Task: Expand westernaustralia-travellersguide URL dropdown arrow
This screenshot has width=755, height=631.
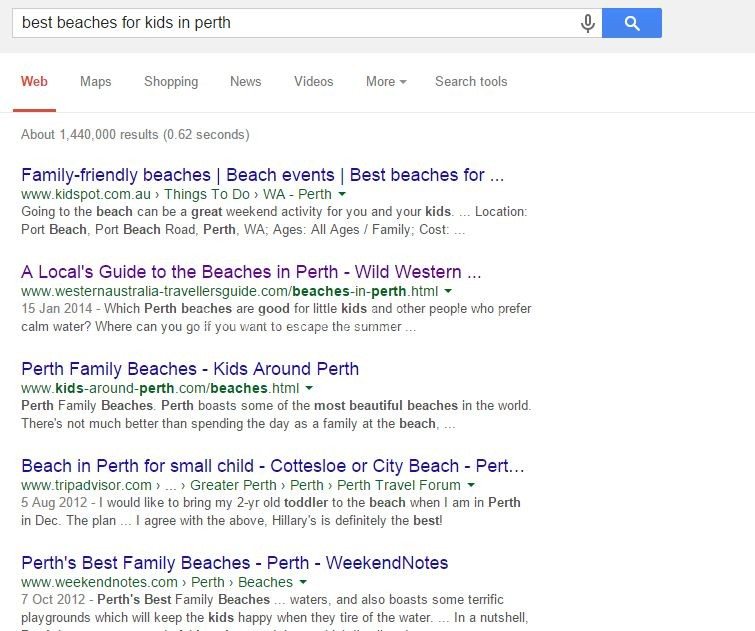Action: (448, 291)
